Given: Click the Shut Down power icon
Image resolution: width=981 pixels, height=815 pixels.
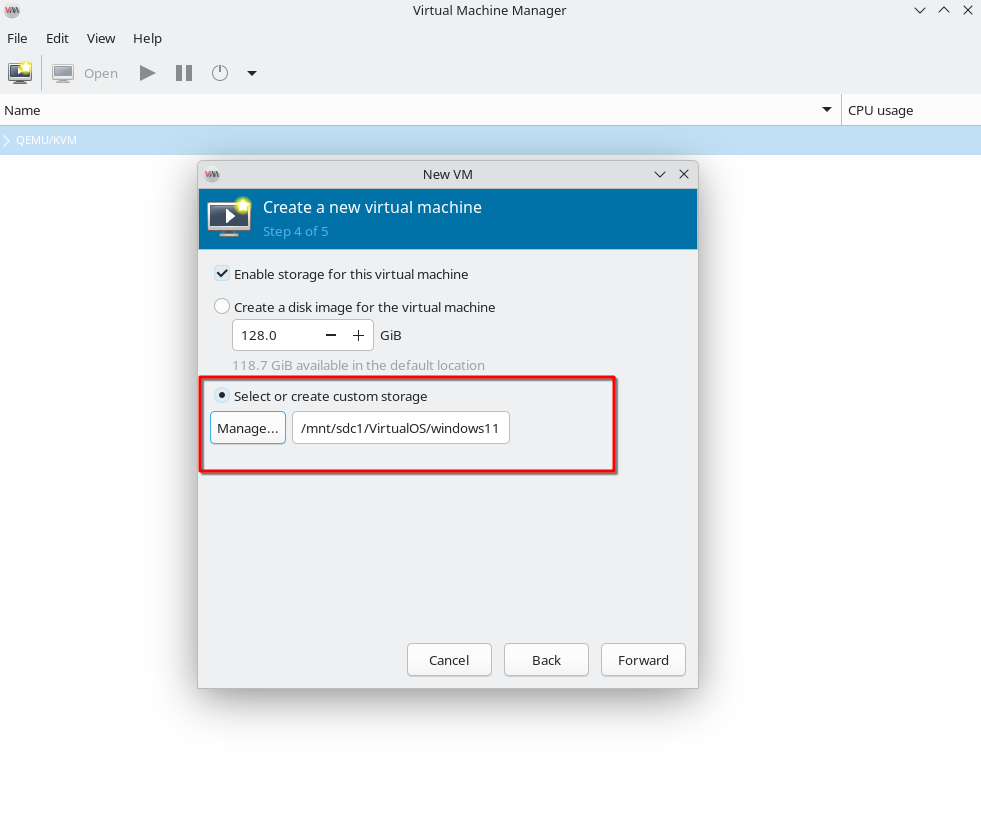Looking at the screenshot, I should click(220, 73).
